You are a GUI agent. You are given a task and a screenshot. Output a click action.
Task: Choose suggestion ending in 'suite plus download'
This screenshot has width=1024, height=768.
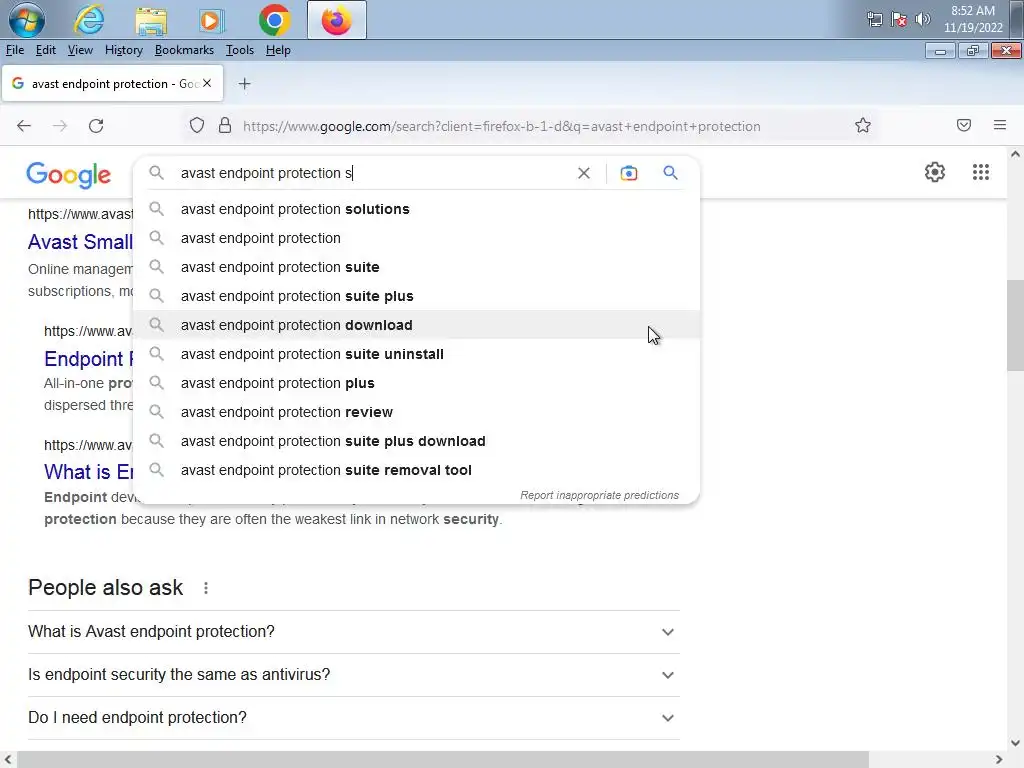416,441
